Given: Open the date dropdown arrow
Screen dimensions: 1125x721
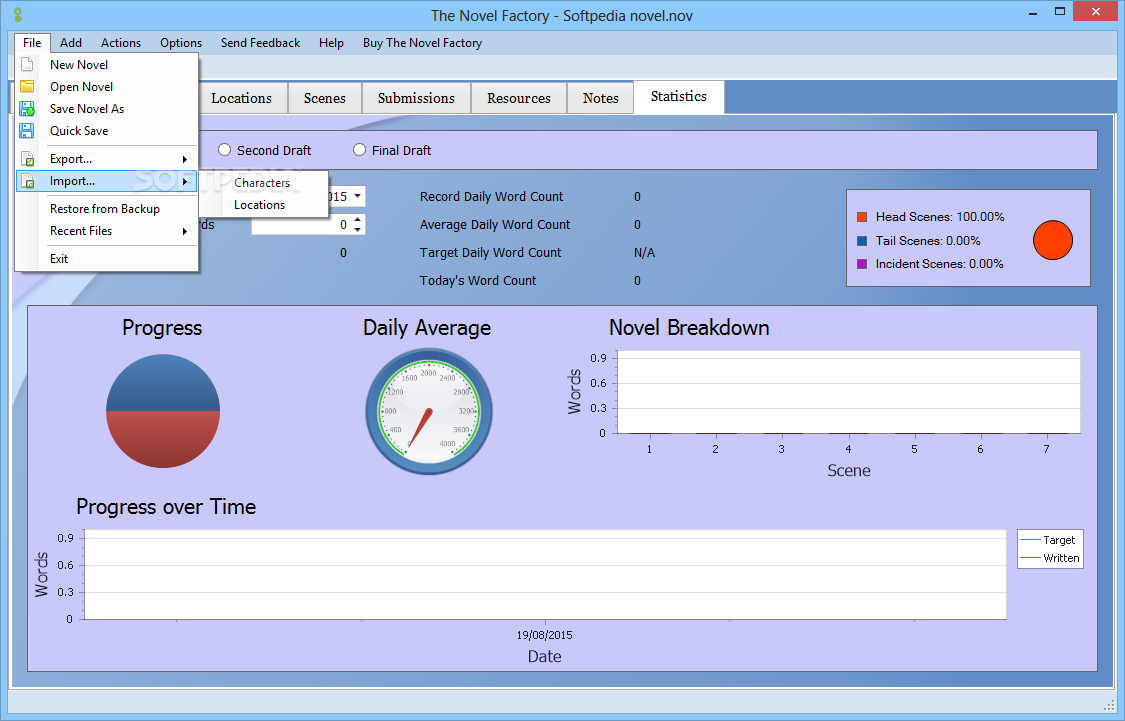Looking at the screenshot, I should 357,196.
